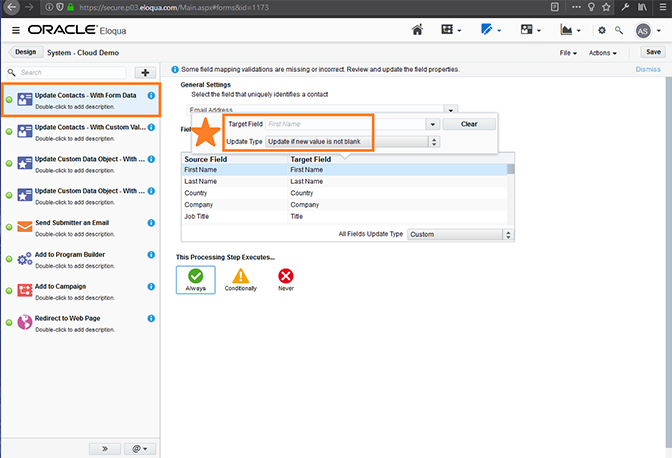Open the Email Address unique identifier dropdown
672x458 pixels.
tap(450, 110)
